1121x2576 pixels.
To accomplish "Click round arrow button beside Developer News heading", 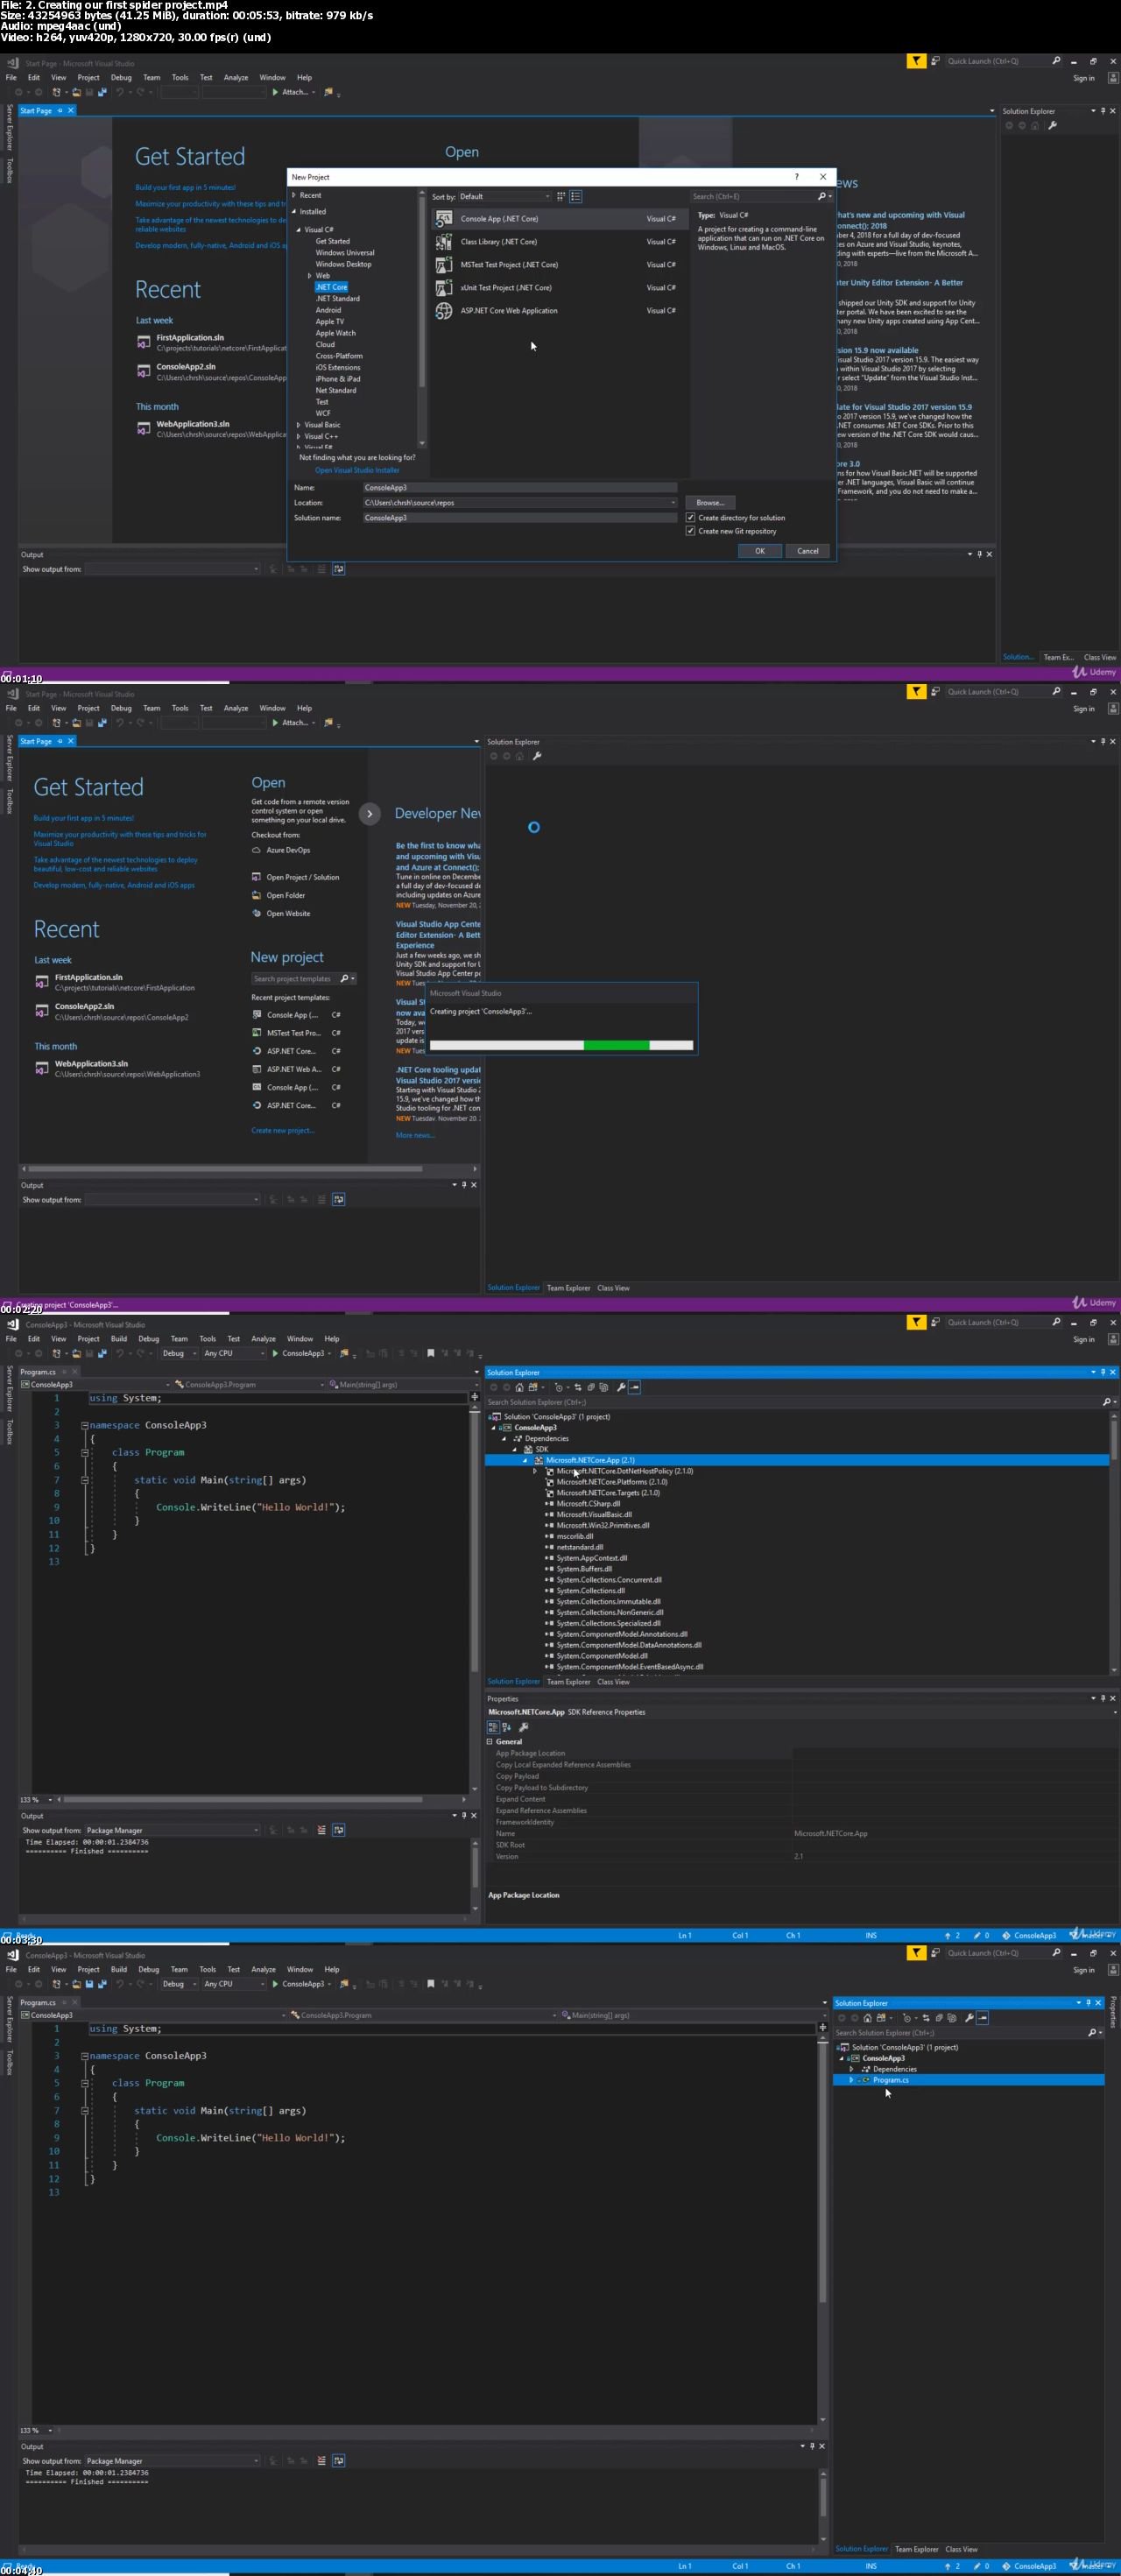I will point(370,813).
